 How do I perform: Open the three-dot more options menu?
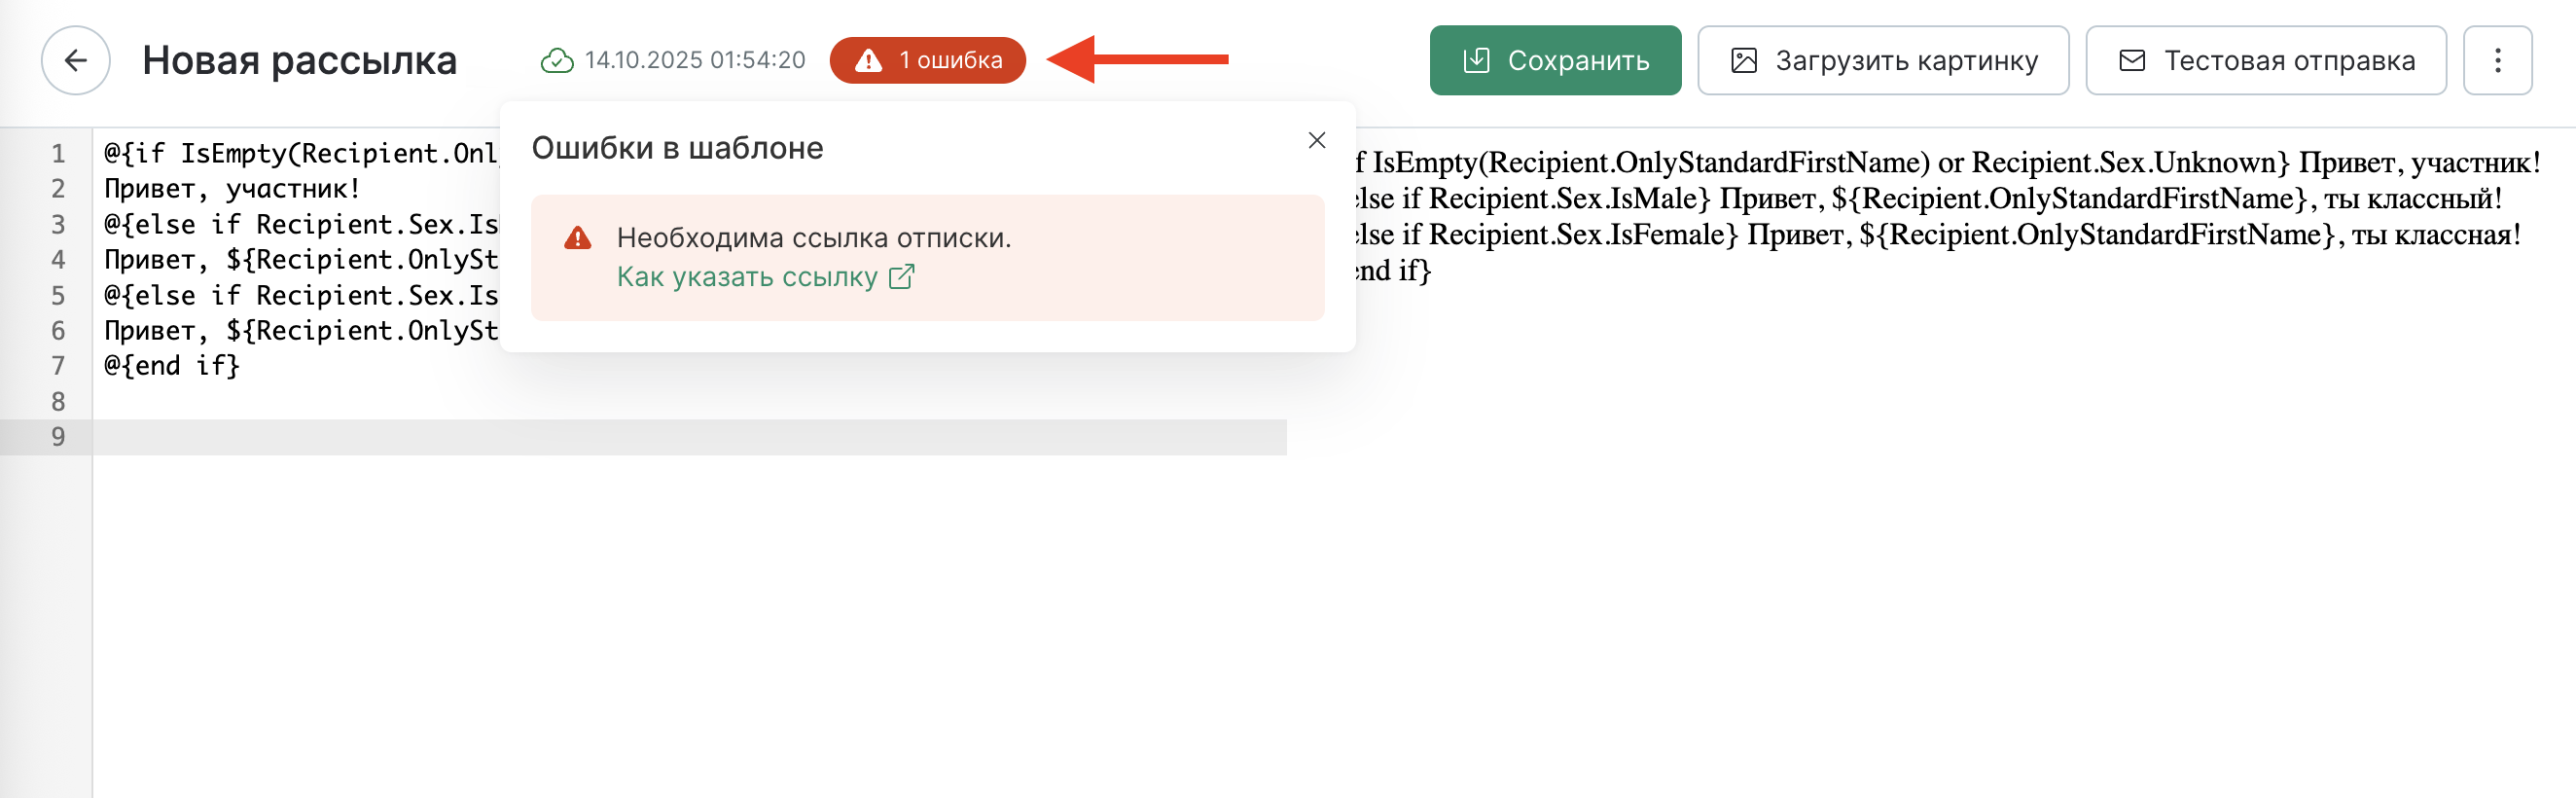pos(2497,61)
